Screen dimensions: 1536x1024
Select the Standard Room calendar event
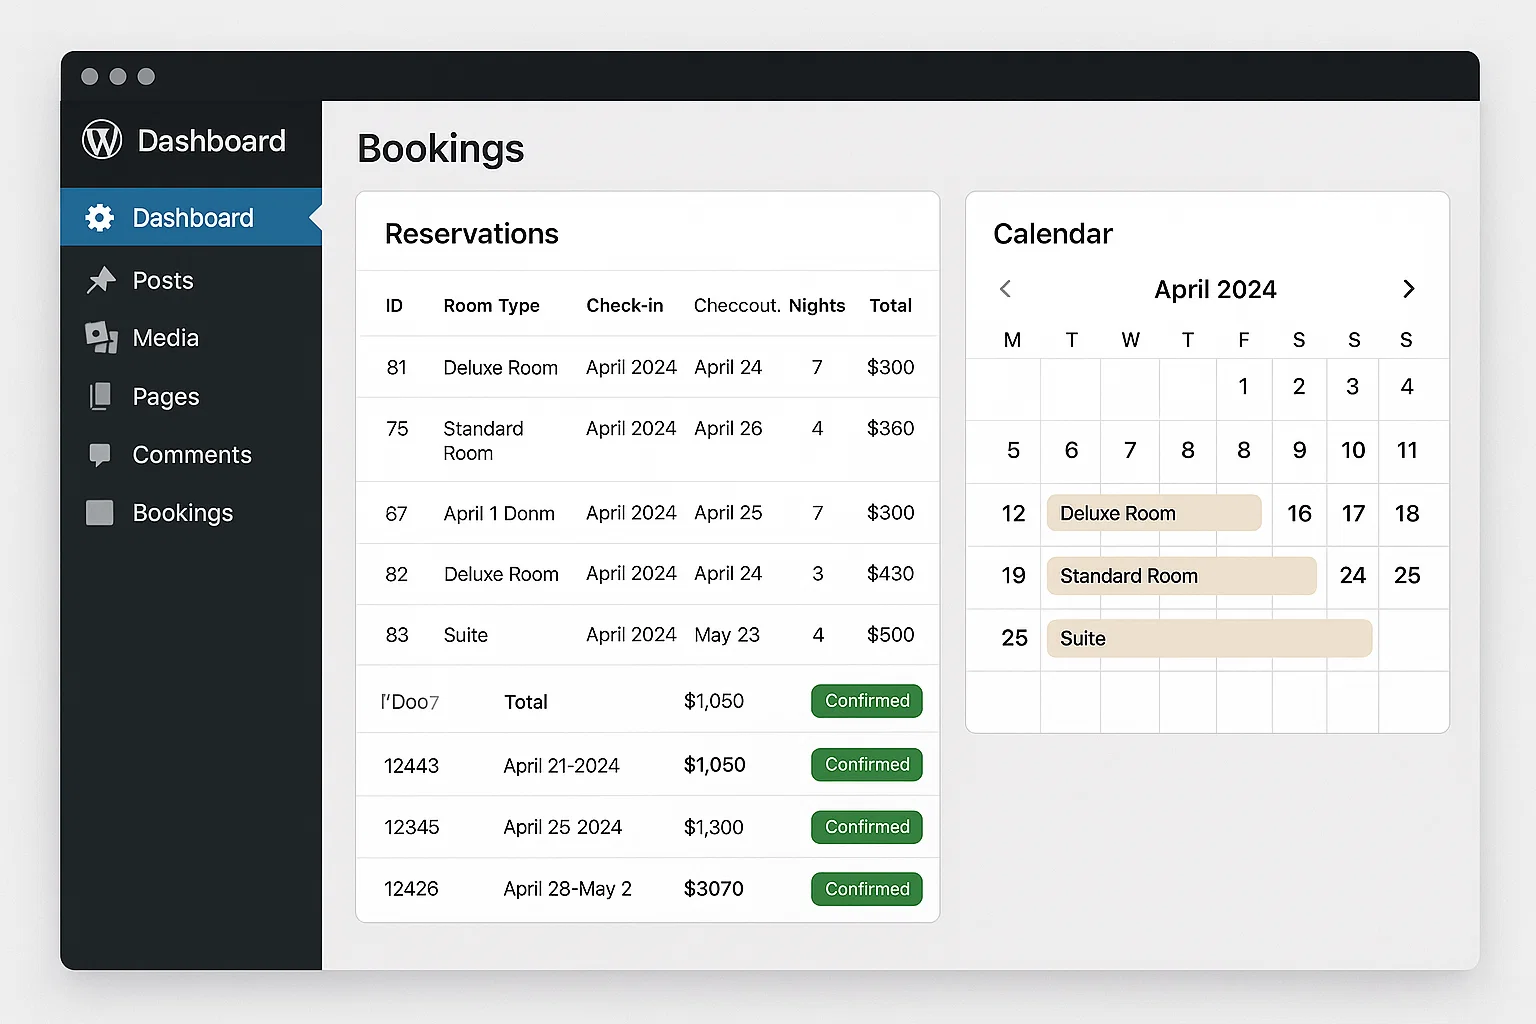pos(1180,576)
